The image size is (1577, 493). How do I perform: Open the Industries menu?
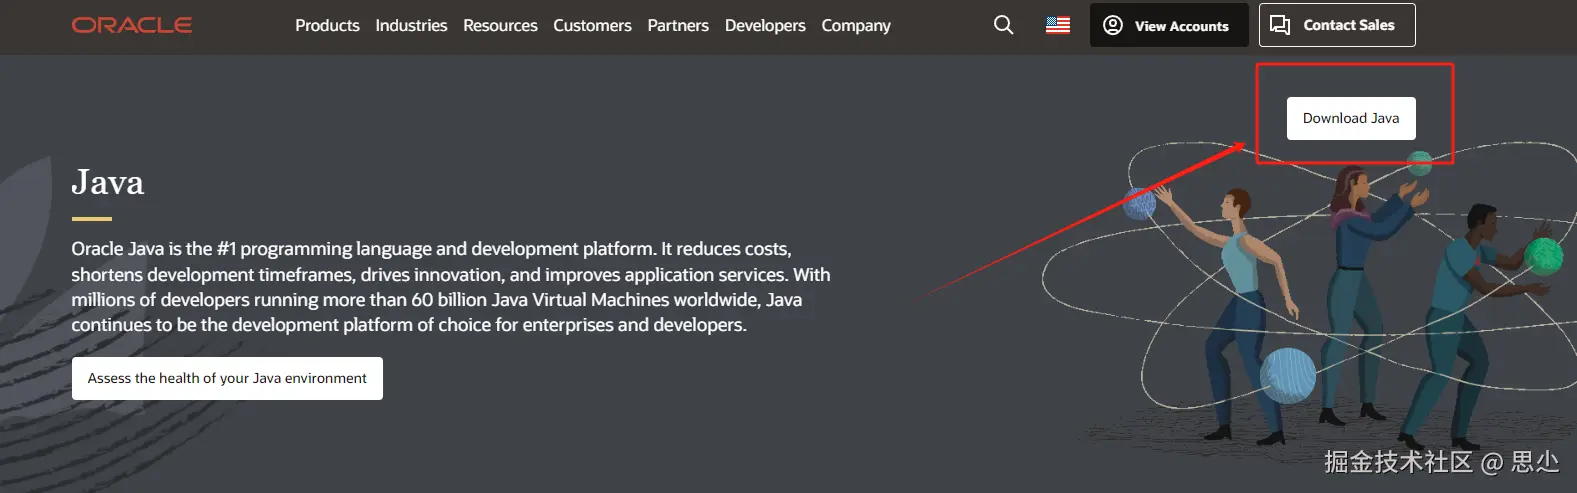click(411, 25)
